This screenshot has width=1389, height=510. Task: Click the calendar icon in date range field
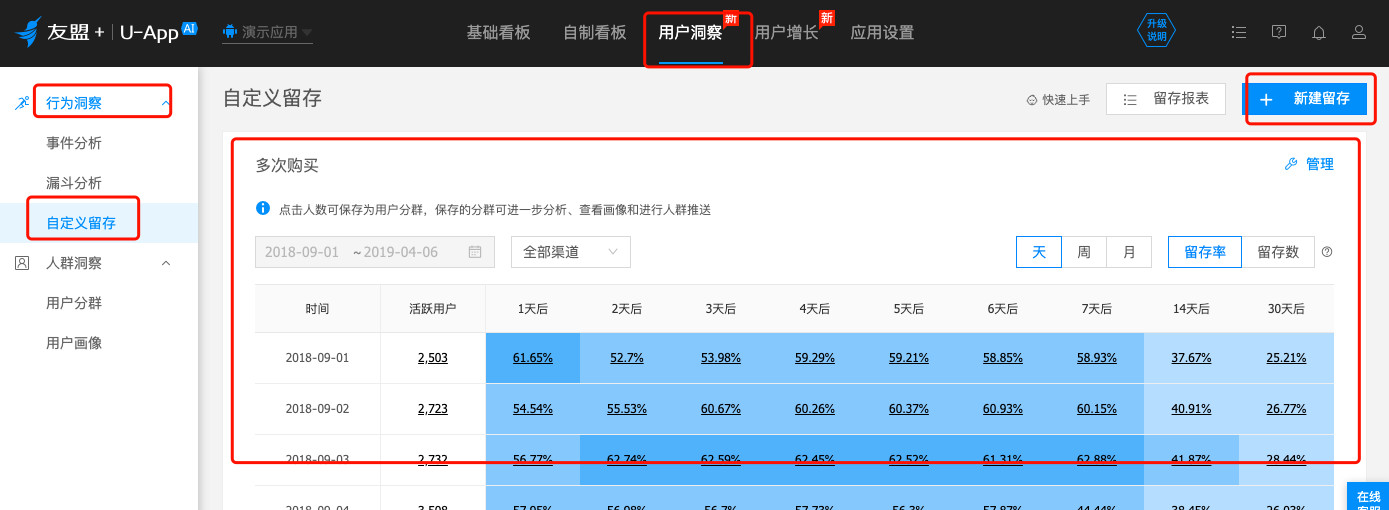click(x=475, y=252)
